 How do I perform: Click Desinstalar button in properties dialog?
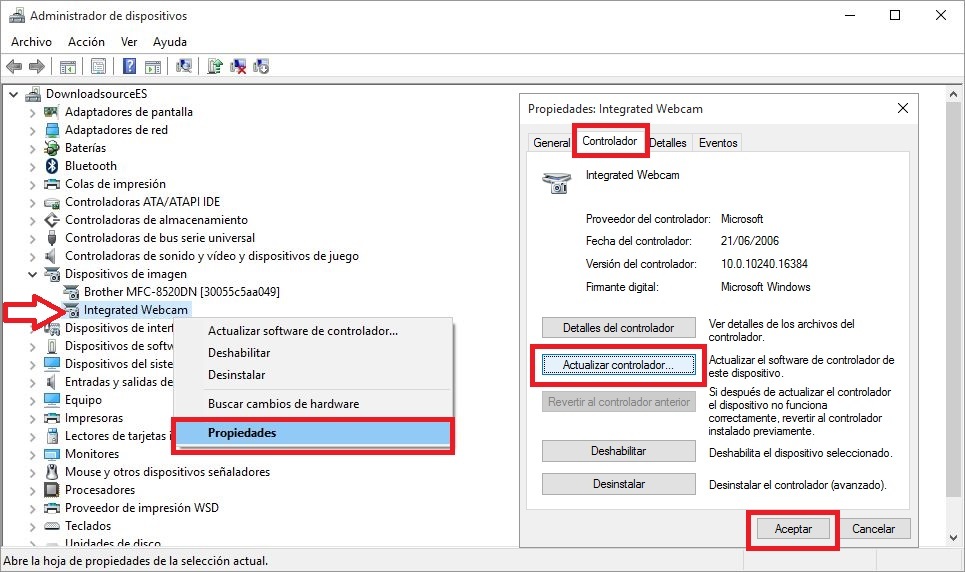(x=619, y=484)
